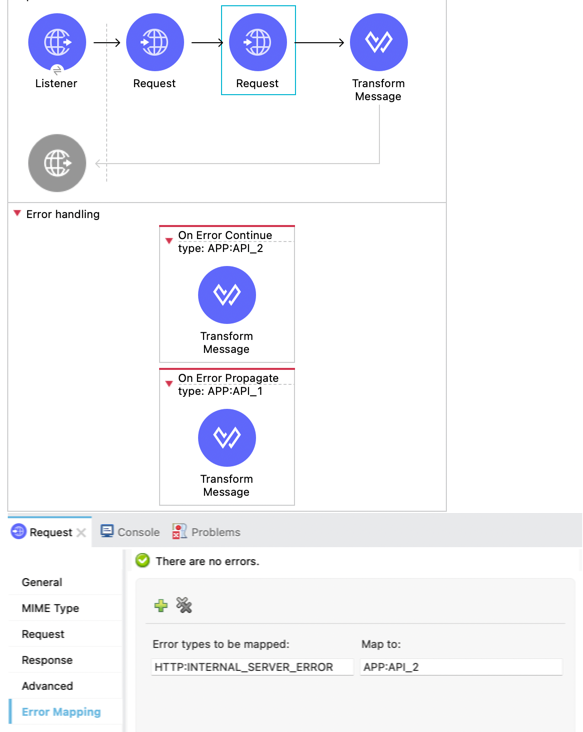This screenshot has height=732, width=583.
Task: Click the APP:API_2 Map to field
Action: tap(461, 667)
